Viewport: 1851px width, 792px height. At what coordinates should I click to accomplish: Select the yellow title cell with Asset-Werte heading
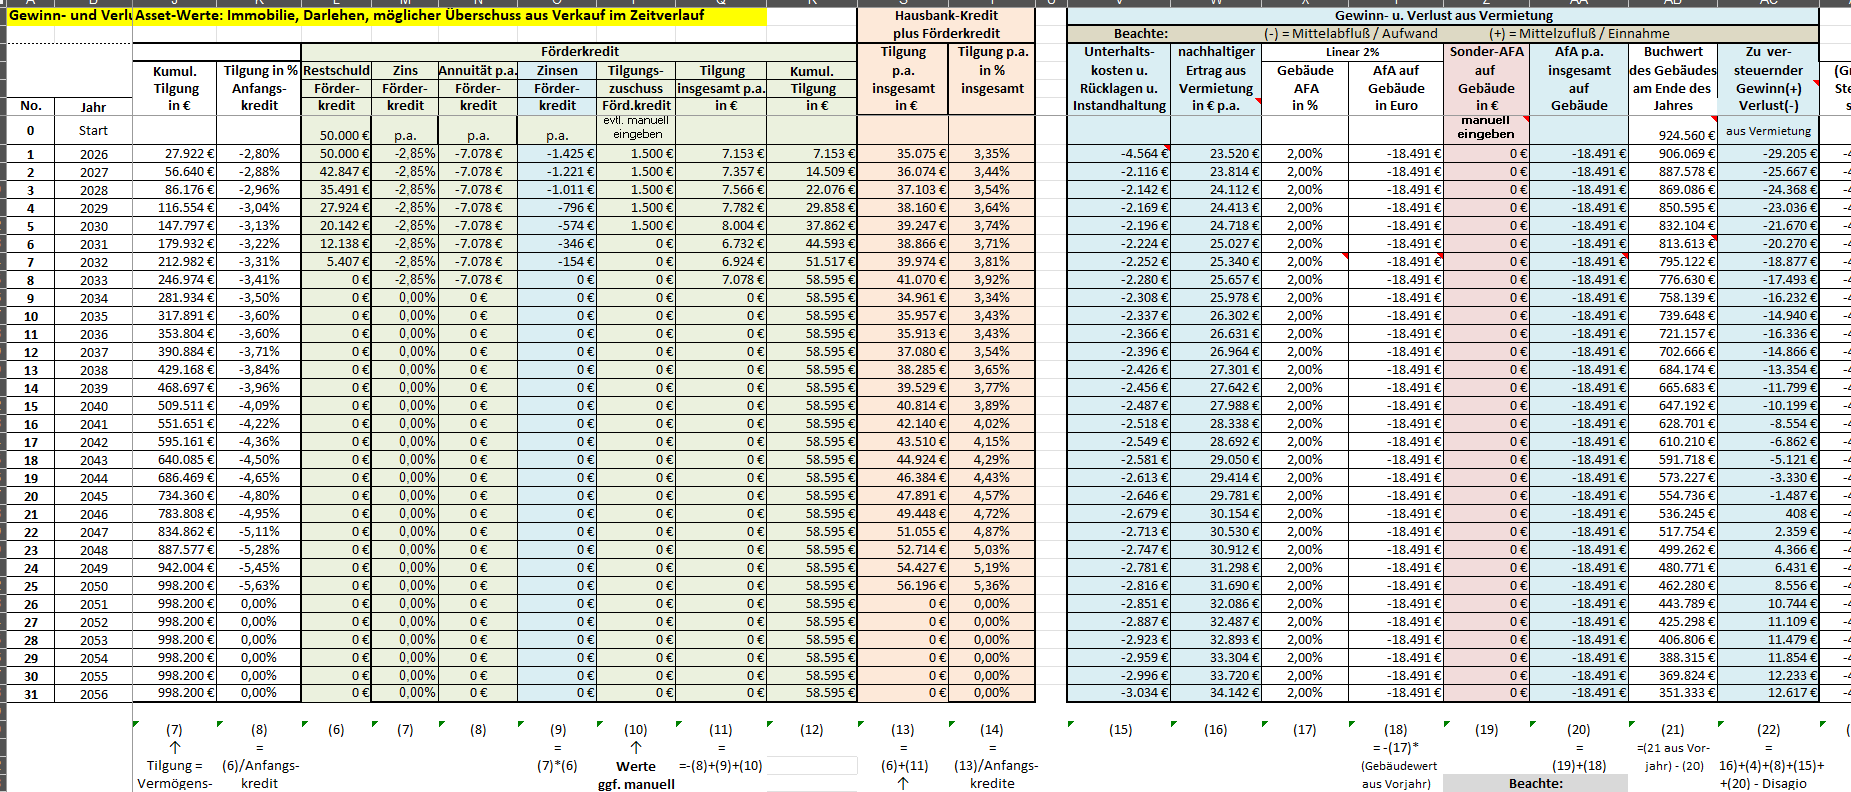(450, 16)
